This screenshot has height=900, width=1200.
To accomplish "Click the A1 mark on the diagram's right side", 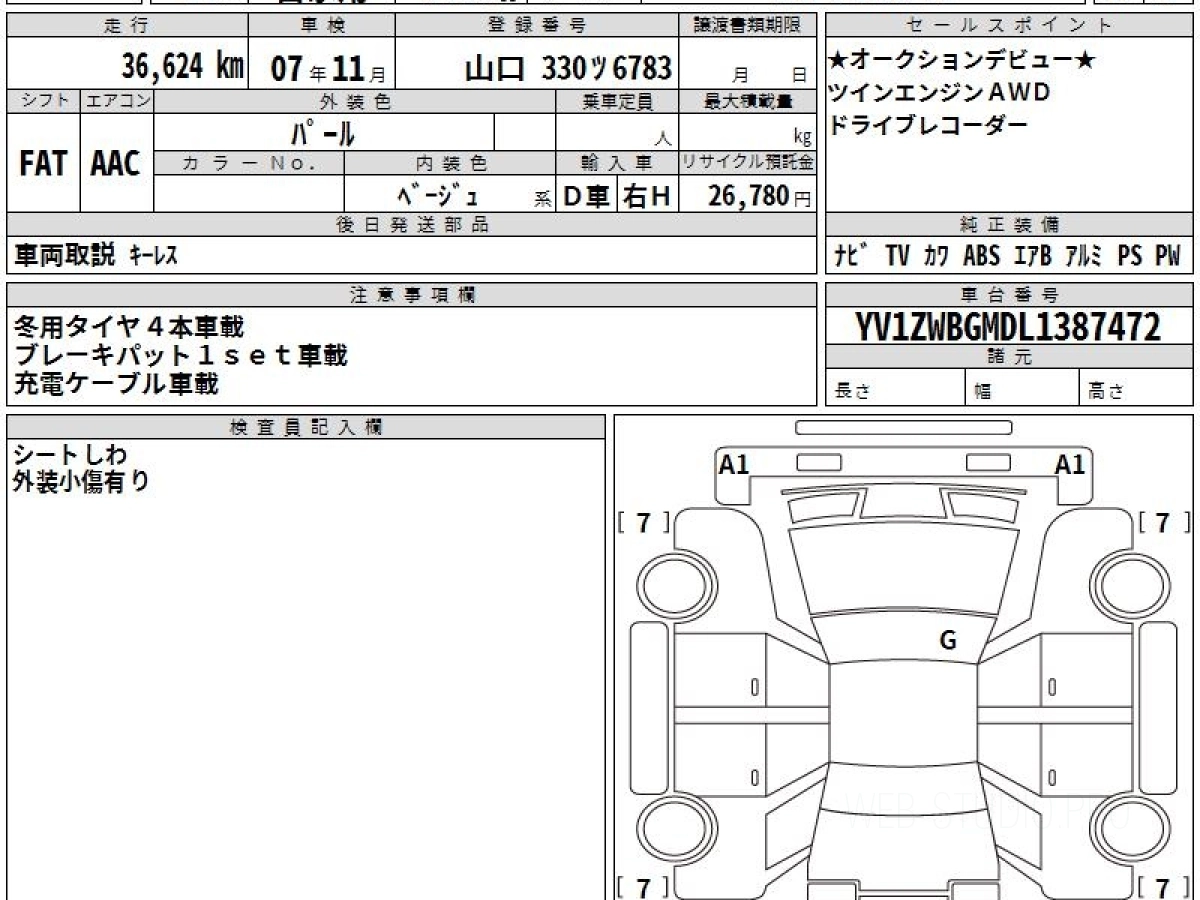I will [x=1070, y=464].
